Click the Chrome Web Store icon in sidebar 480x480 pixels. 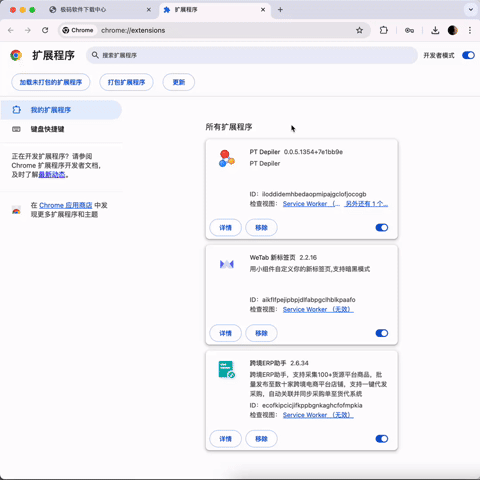click(16, 210)
